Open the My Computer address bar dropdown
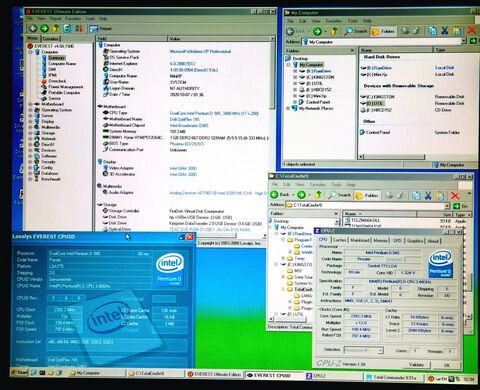The image size is (480, 390). point(463,41)
